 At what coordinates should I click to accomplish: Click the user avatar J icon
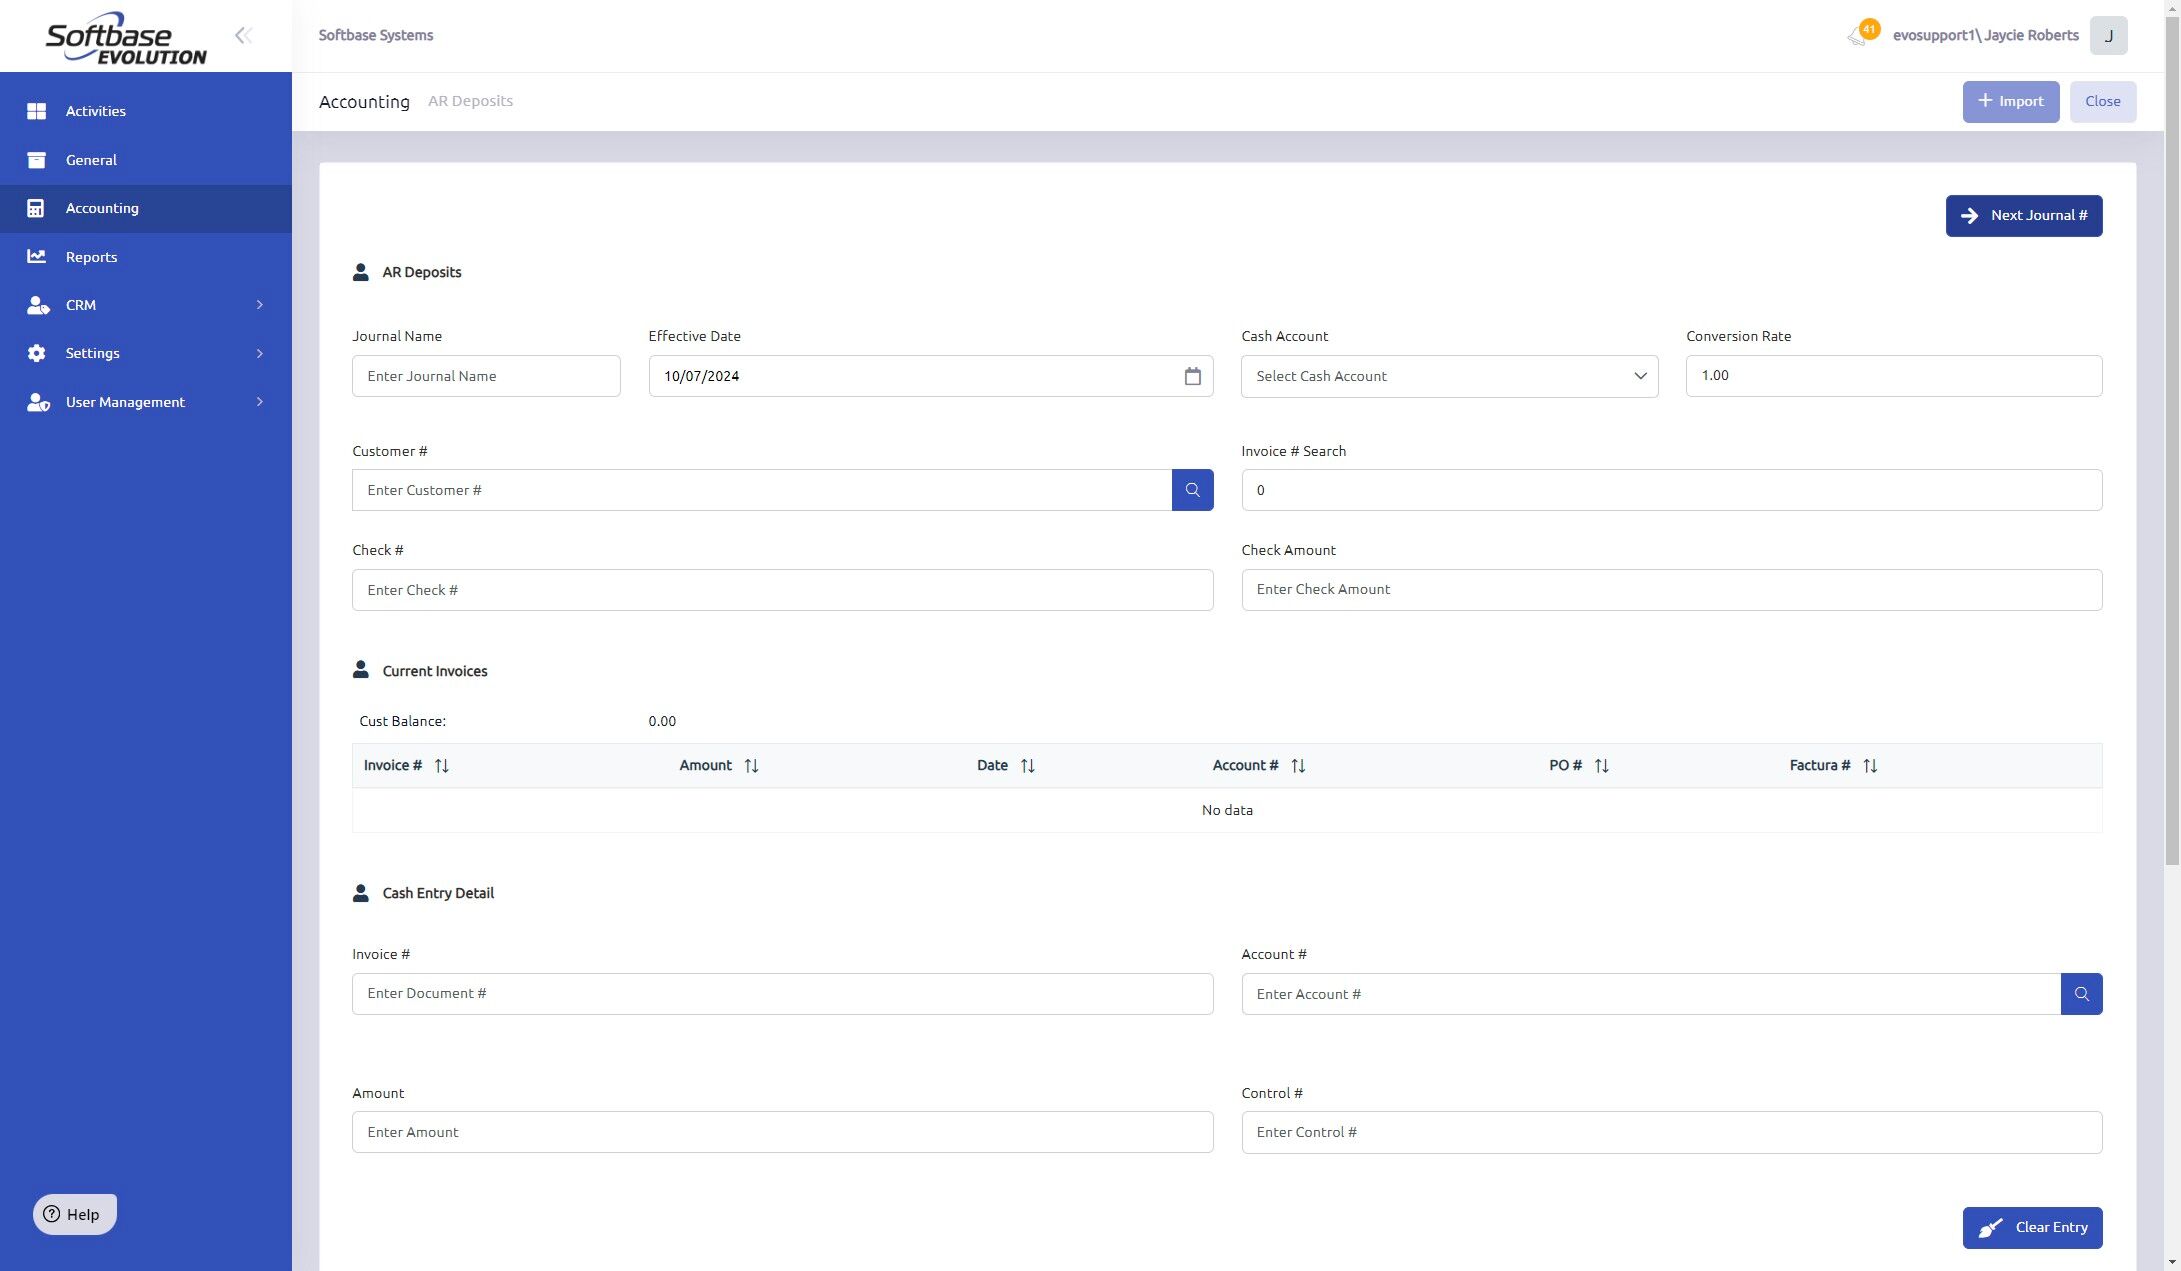click(x=2108, y=36)
